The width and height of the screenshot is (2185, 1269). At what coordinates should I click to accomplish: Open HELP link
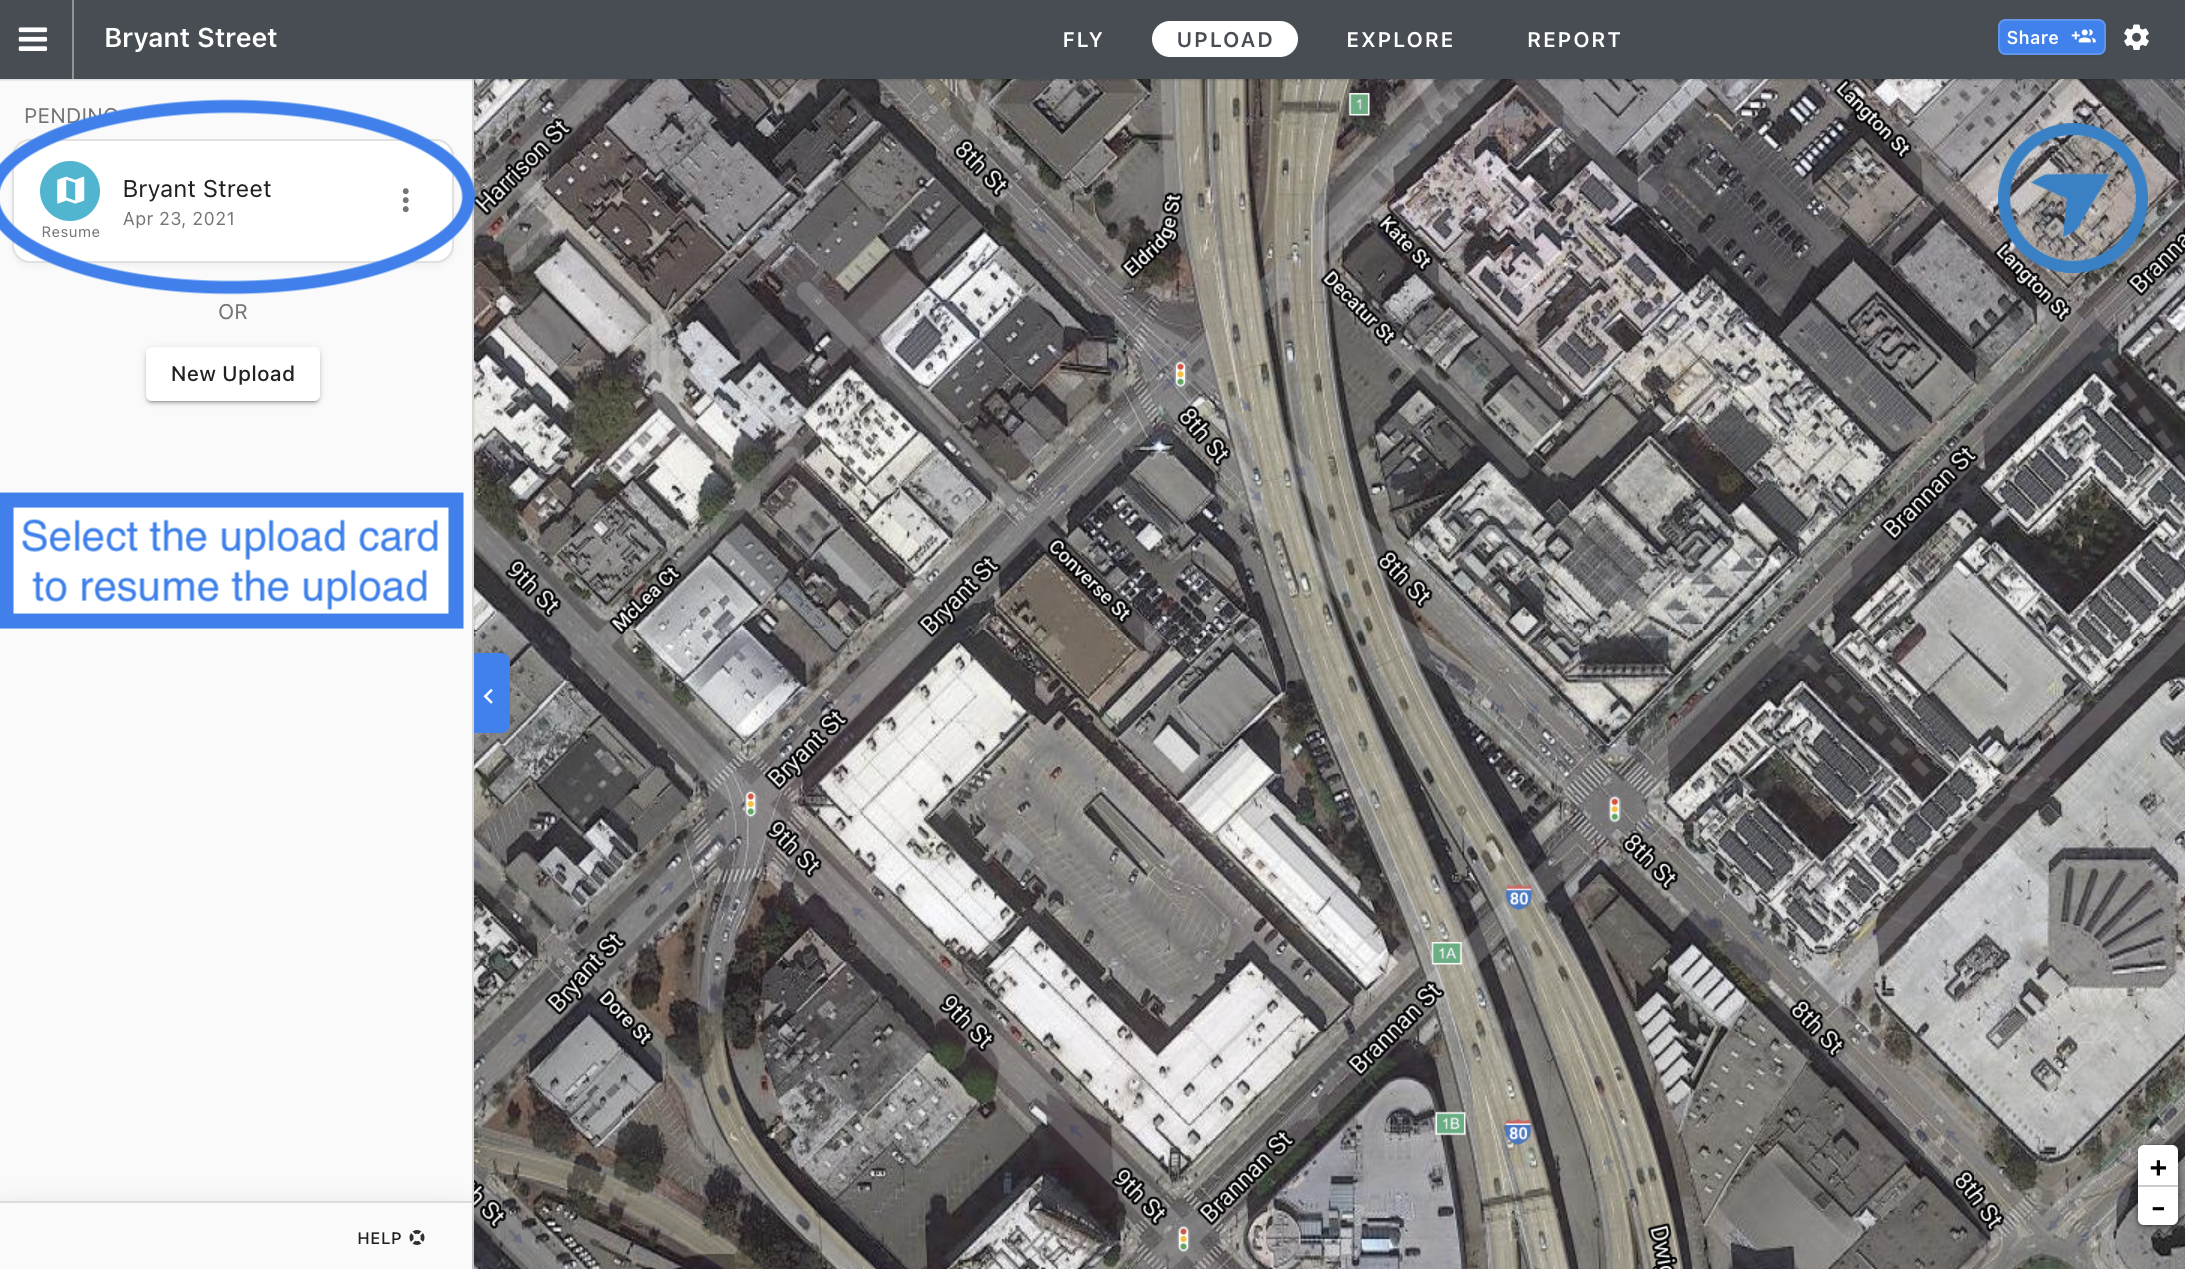(x=391, y=1238)
